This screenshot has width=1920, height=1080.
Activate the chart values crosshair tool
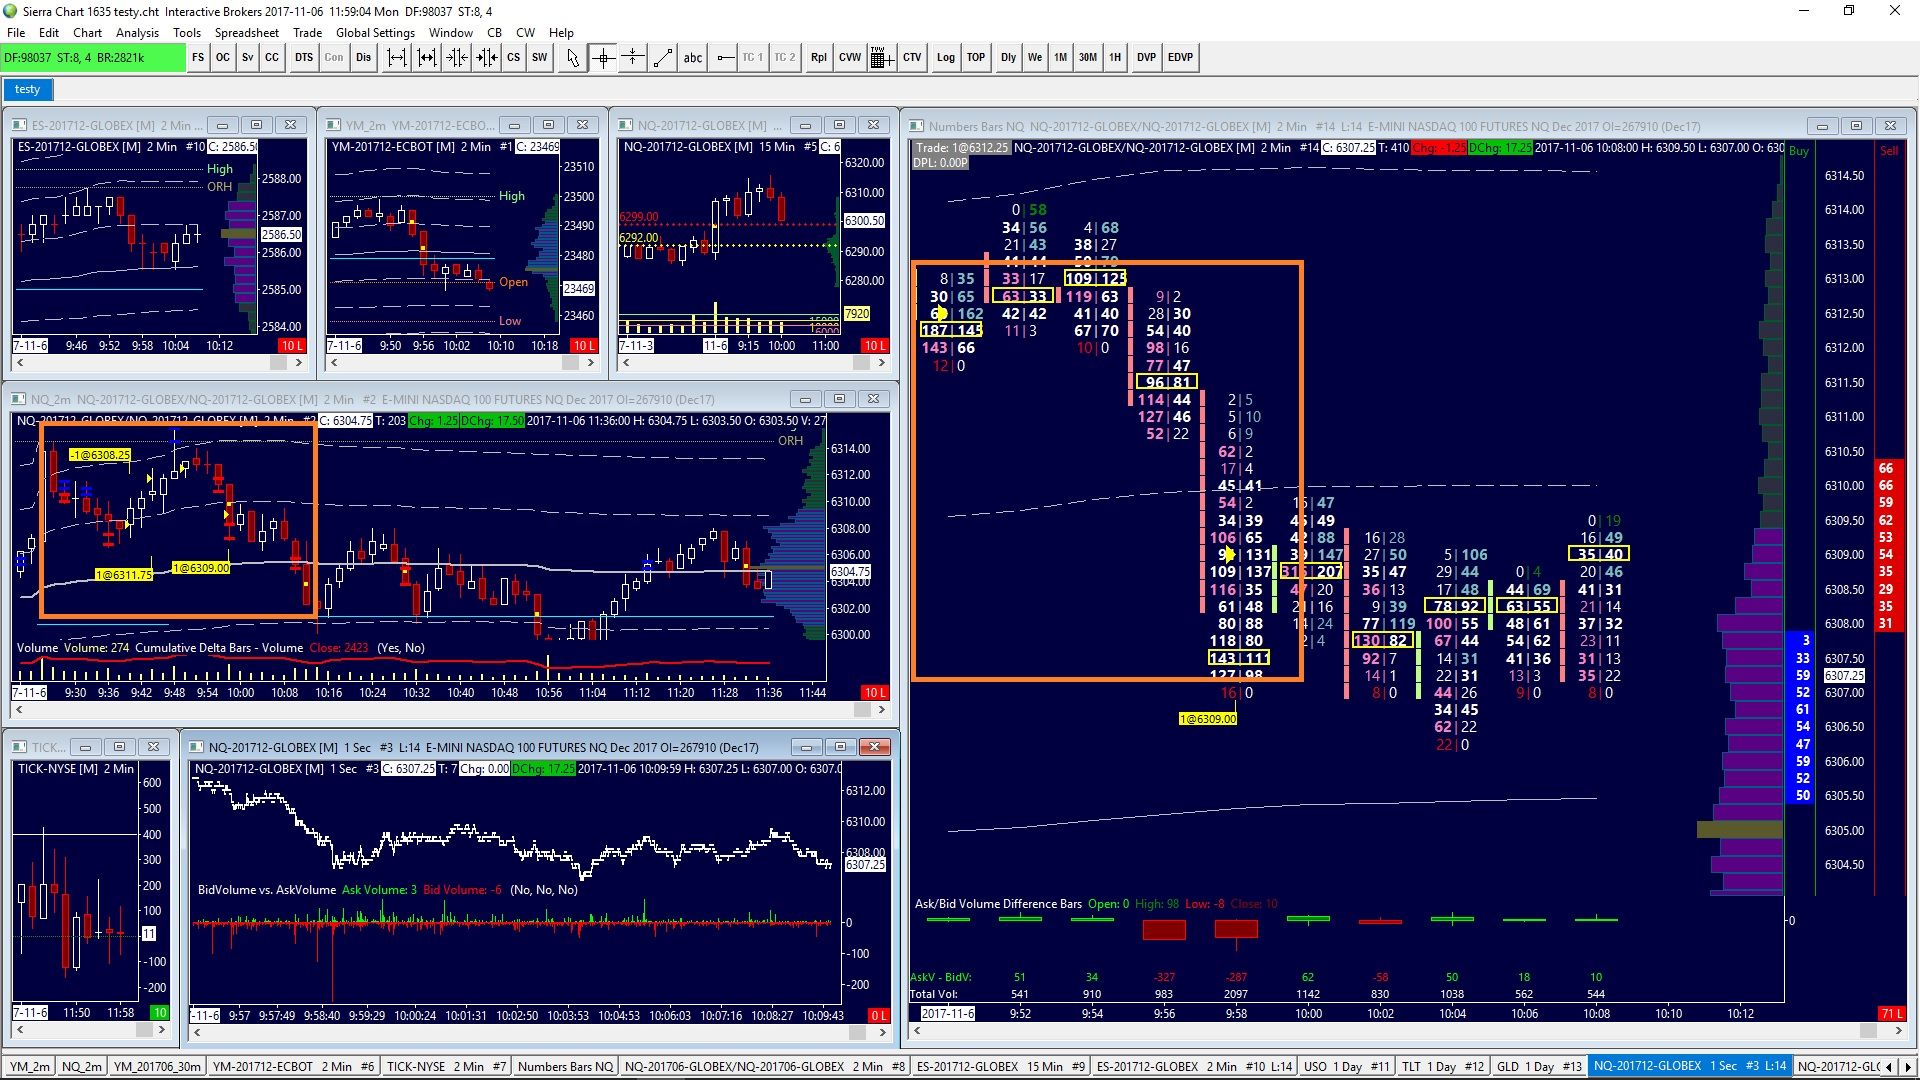pyautogui.click(x=603, y=58)
